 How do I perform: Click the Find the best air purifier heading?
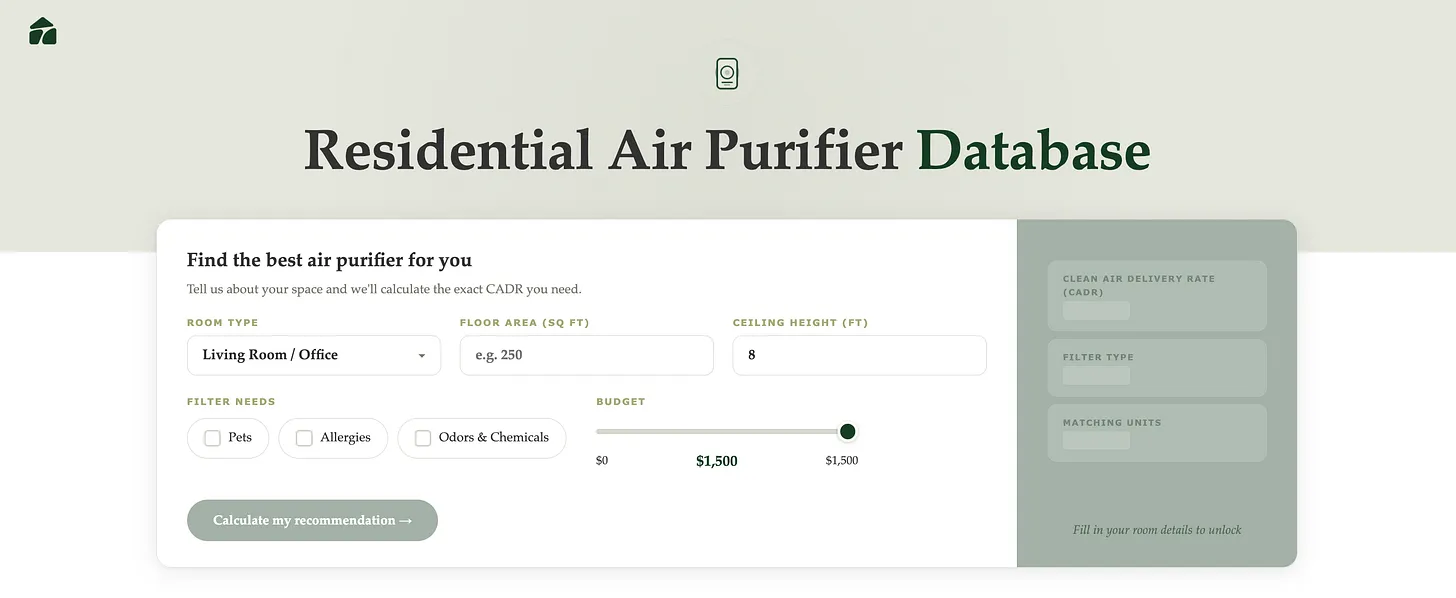329,259
